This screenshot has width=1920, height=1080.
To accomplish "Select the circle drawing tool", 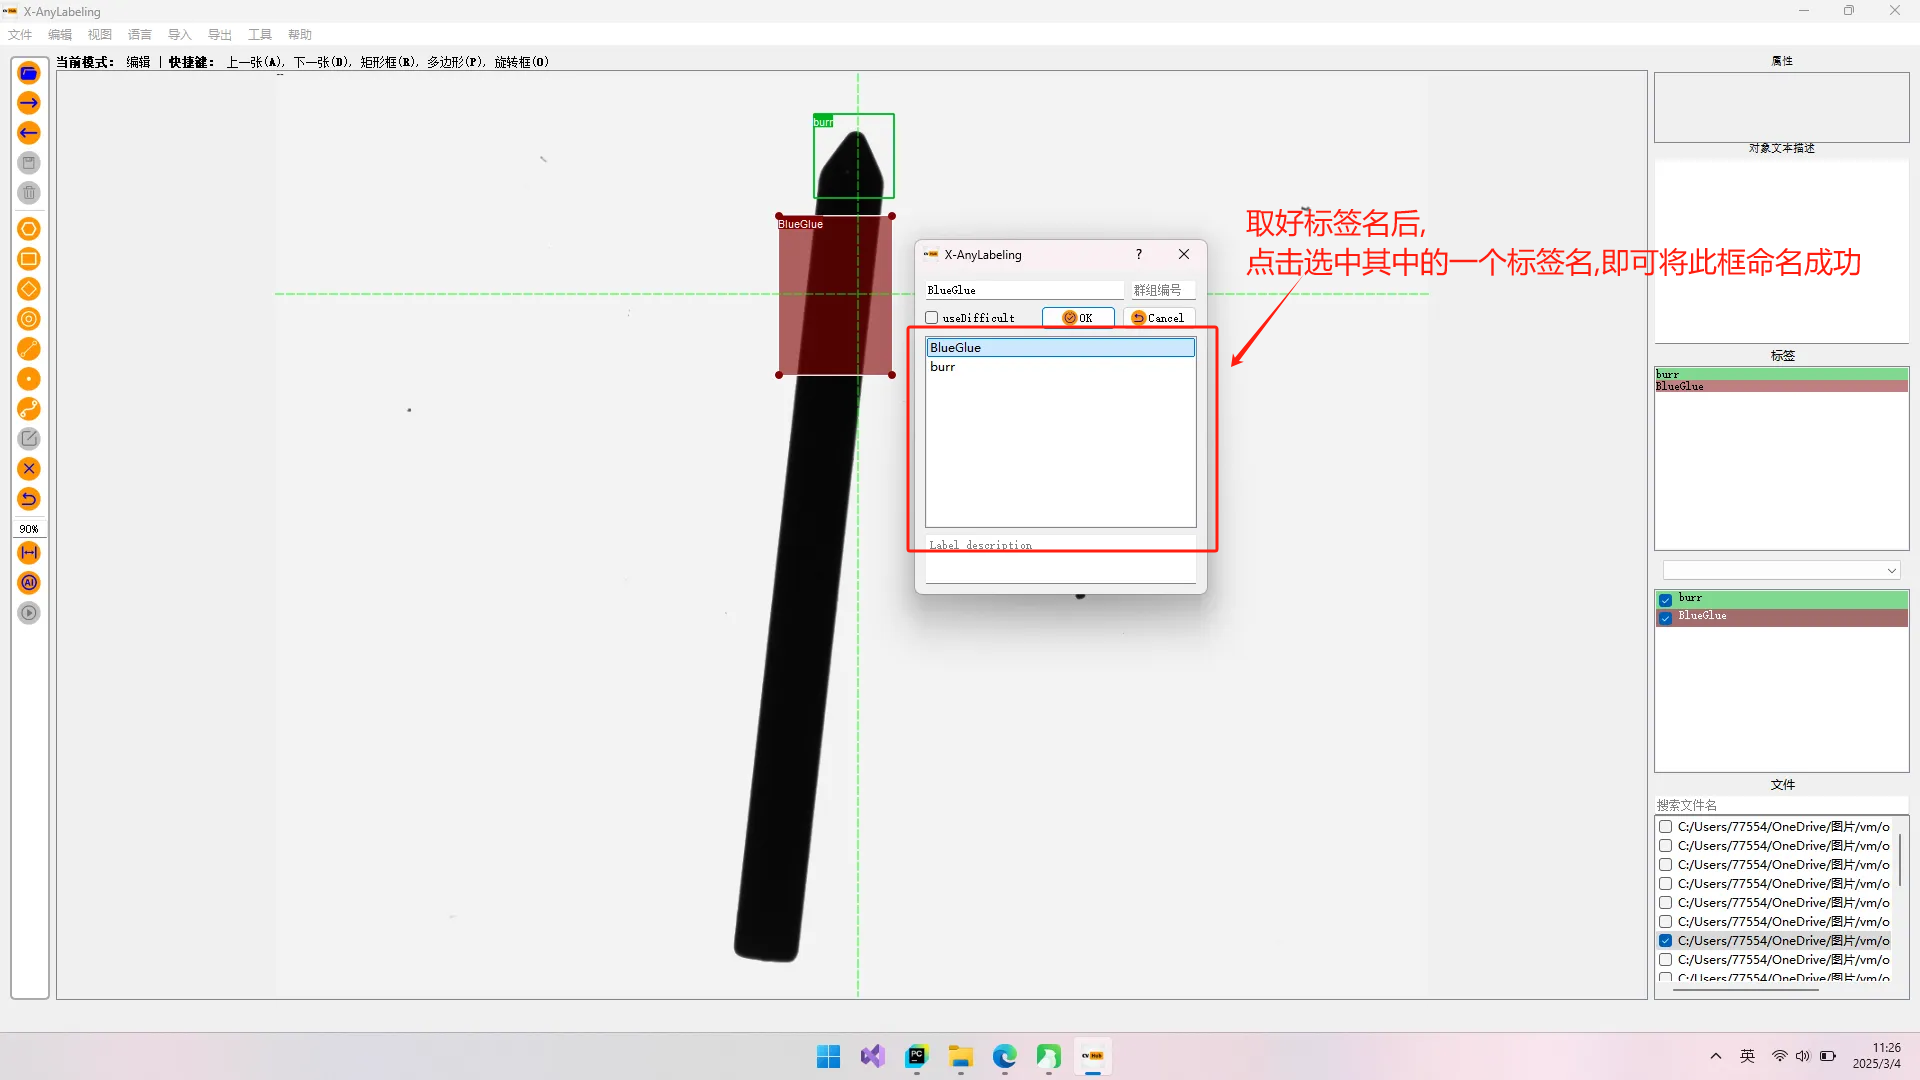I will [x=29, y=319].
